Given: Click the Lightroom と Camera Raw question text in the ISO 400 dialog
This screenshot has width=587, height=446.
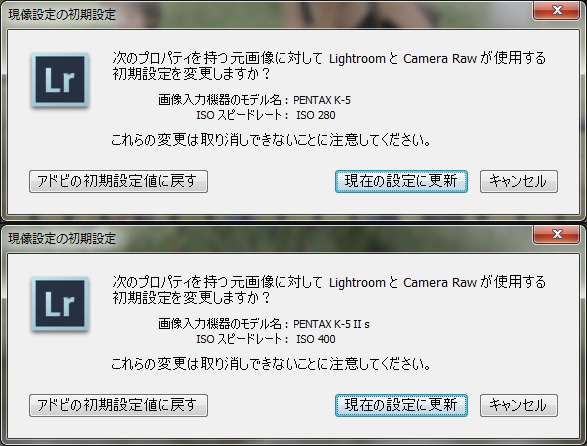Looking at the screenshot, I should 329,290.
